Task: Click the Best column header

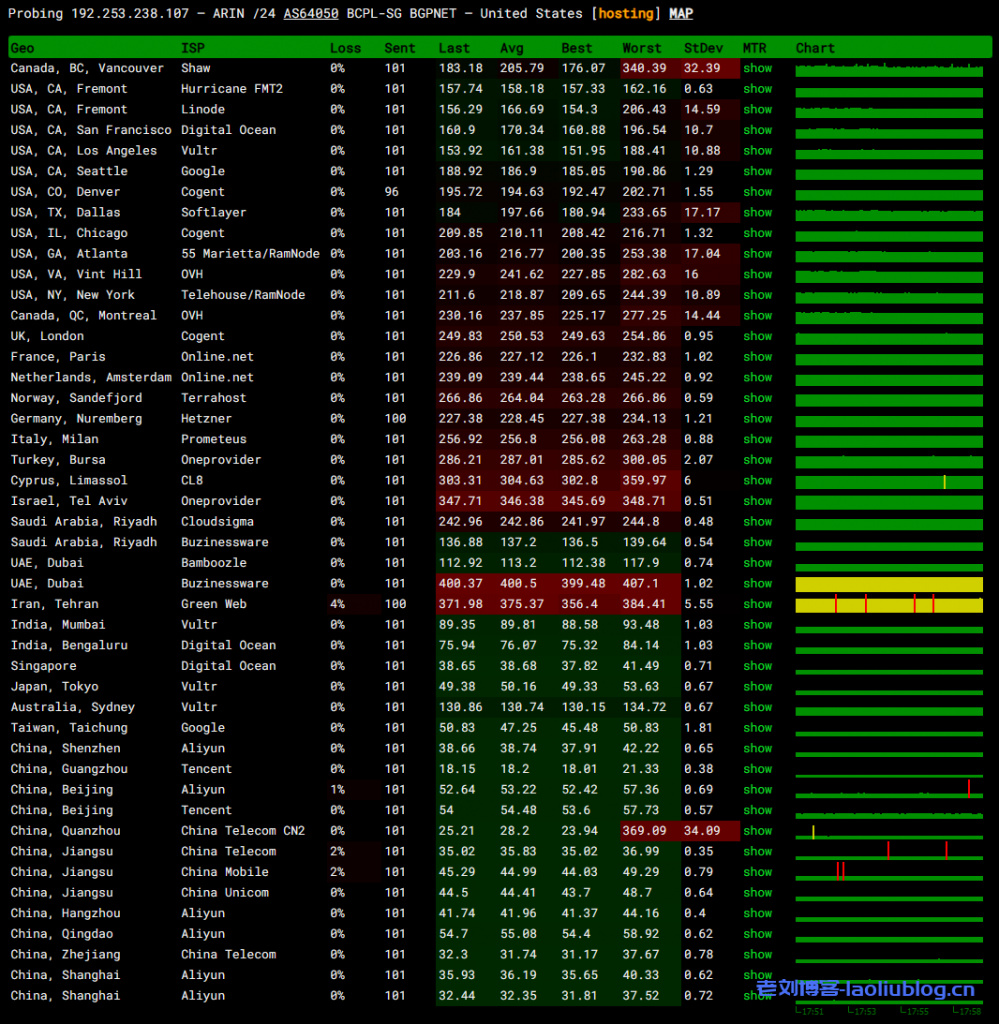Action: pos(577,48)
